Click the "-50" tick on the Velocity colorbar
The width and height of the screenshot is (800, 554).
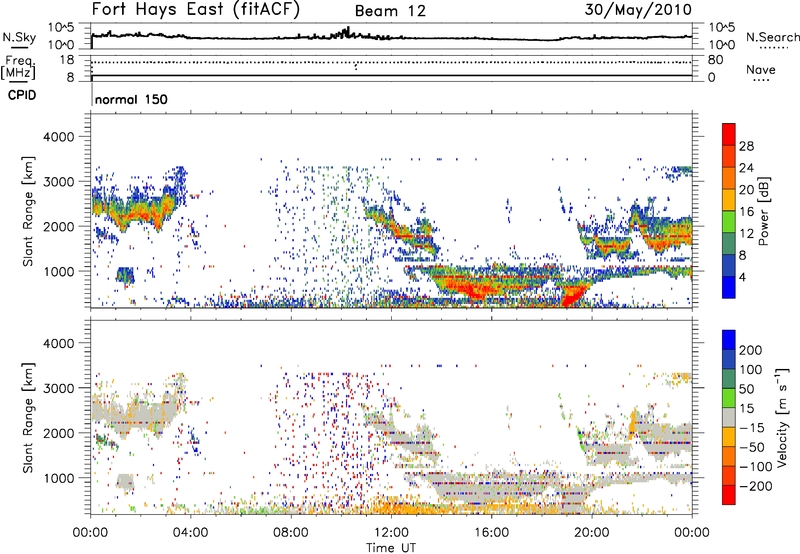click(751, 447)
